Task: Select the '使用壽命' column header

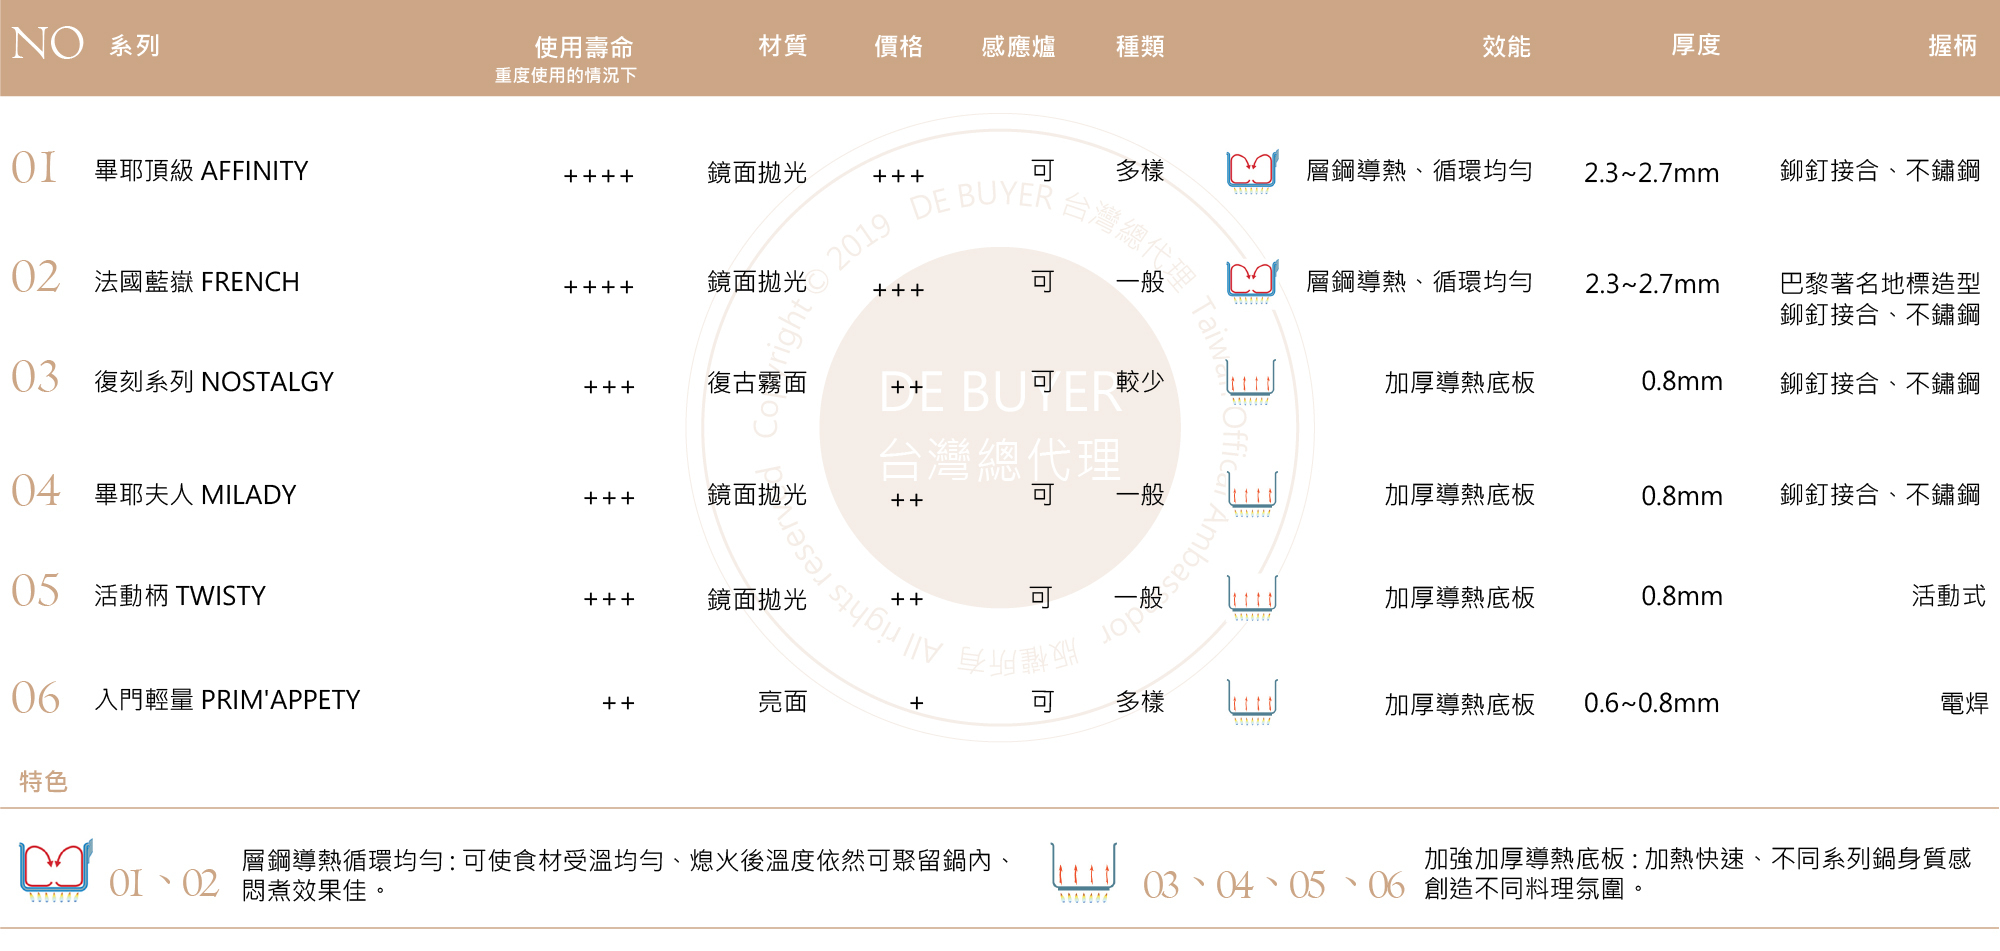Action: (584, 47)
